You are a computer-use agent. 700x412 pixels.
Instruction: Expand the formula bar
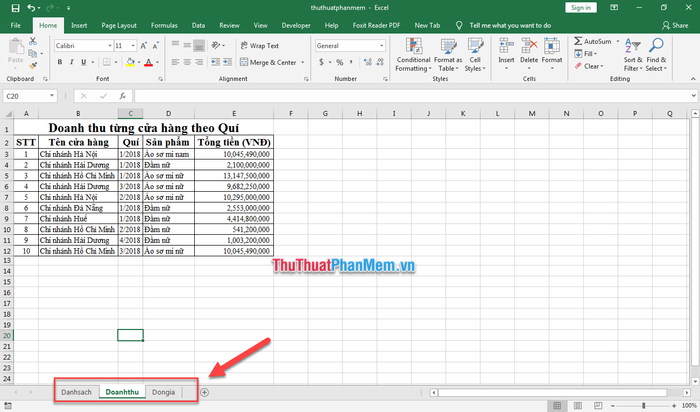point(693,96)
